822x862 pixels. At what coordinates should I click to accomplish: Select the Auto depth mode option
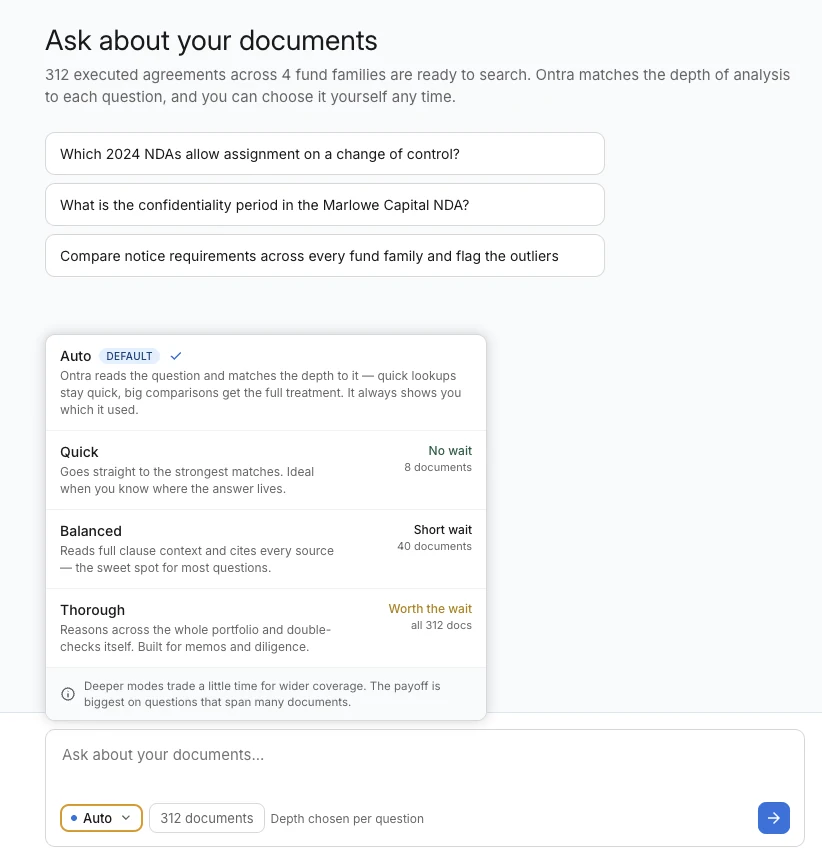(x=266, y=383)
